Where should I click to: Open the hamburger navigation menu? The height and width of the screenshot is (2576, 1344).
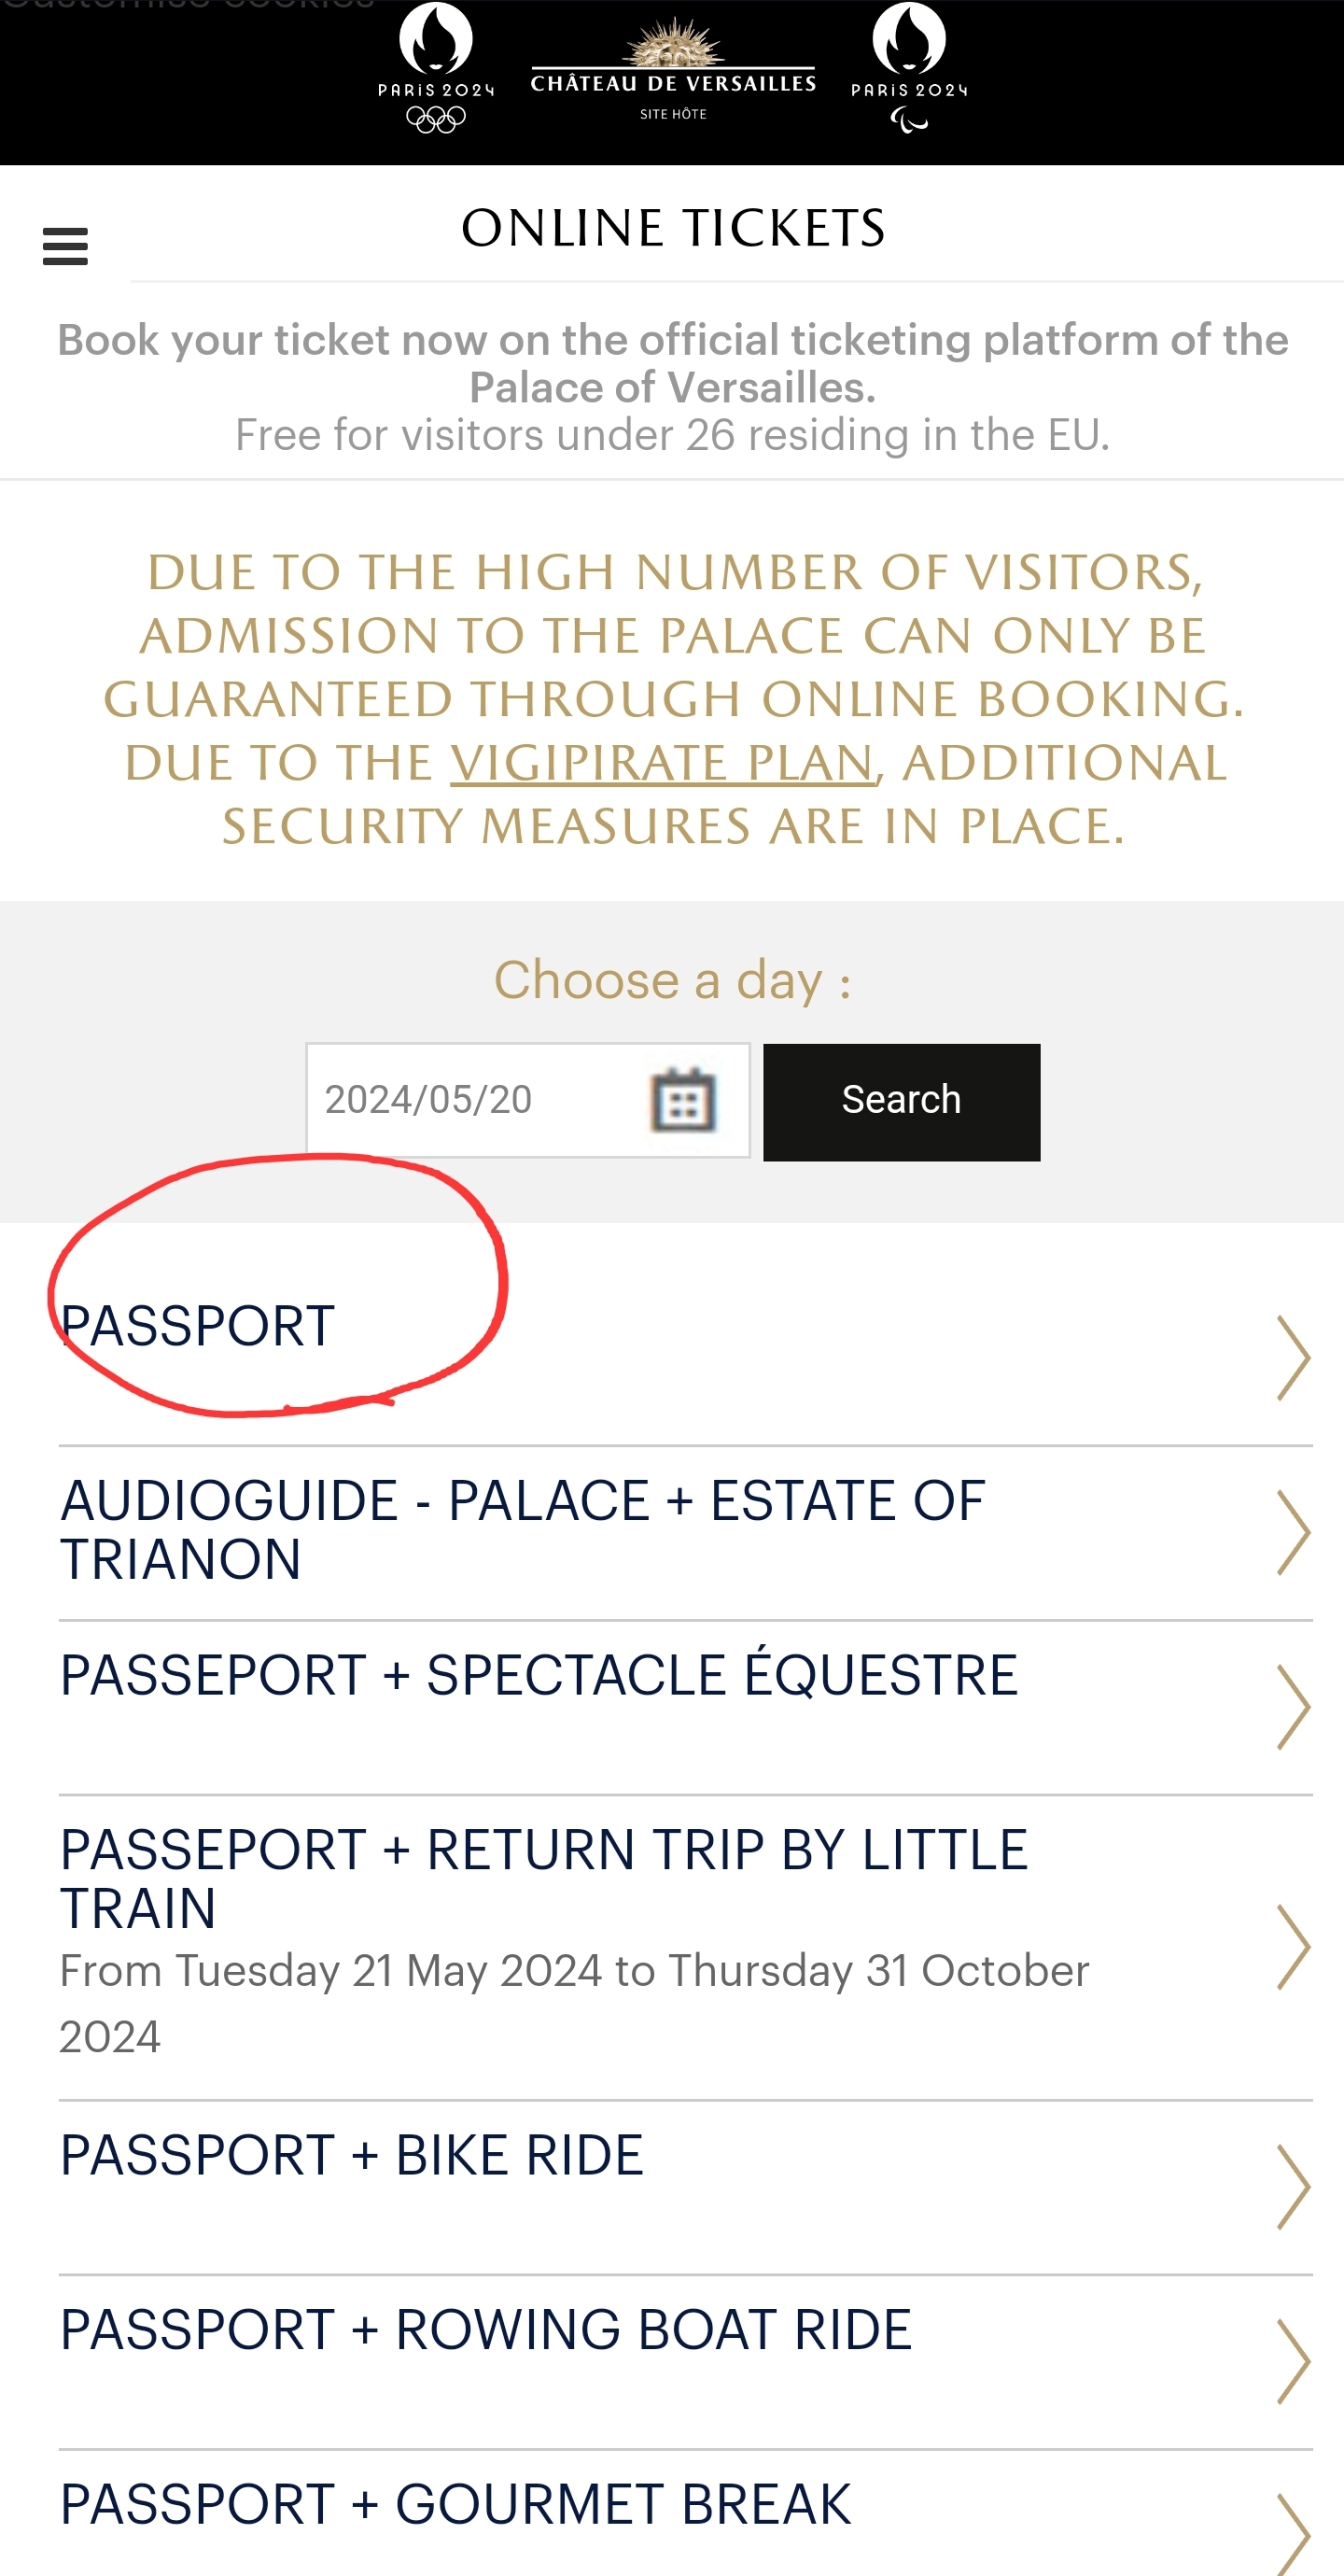click(65, 246)
